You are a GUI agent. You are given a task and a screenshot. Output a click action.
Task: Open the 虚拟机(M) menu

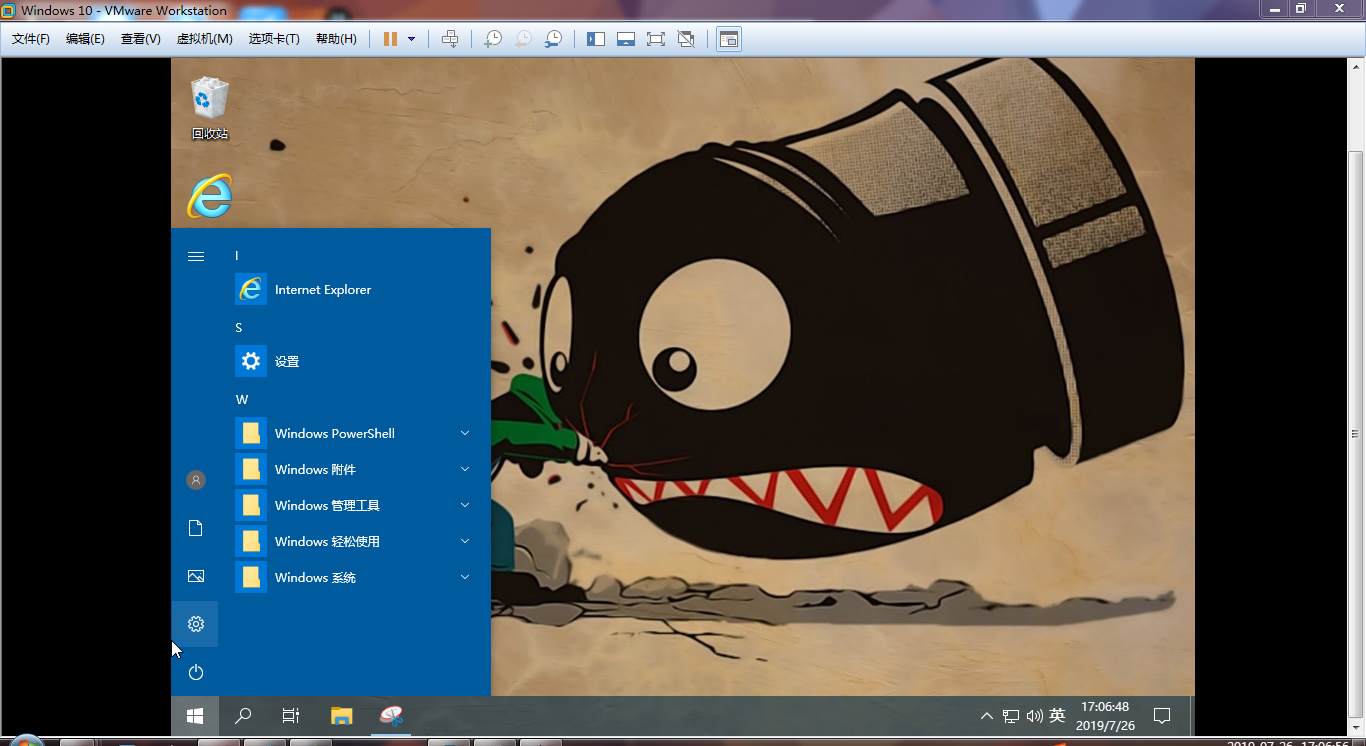(x=204, y=39)
